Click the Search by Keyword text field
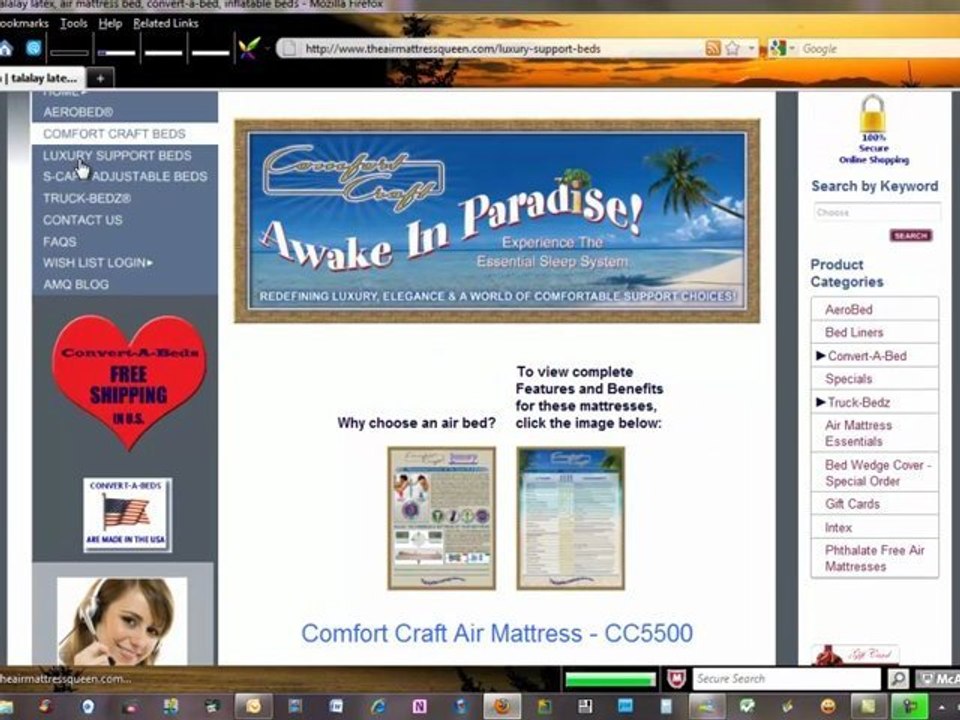Viewport: 960px width, 720px height. pos(877,212)
